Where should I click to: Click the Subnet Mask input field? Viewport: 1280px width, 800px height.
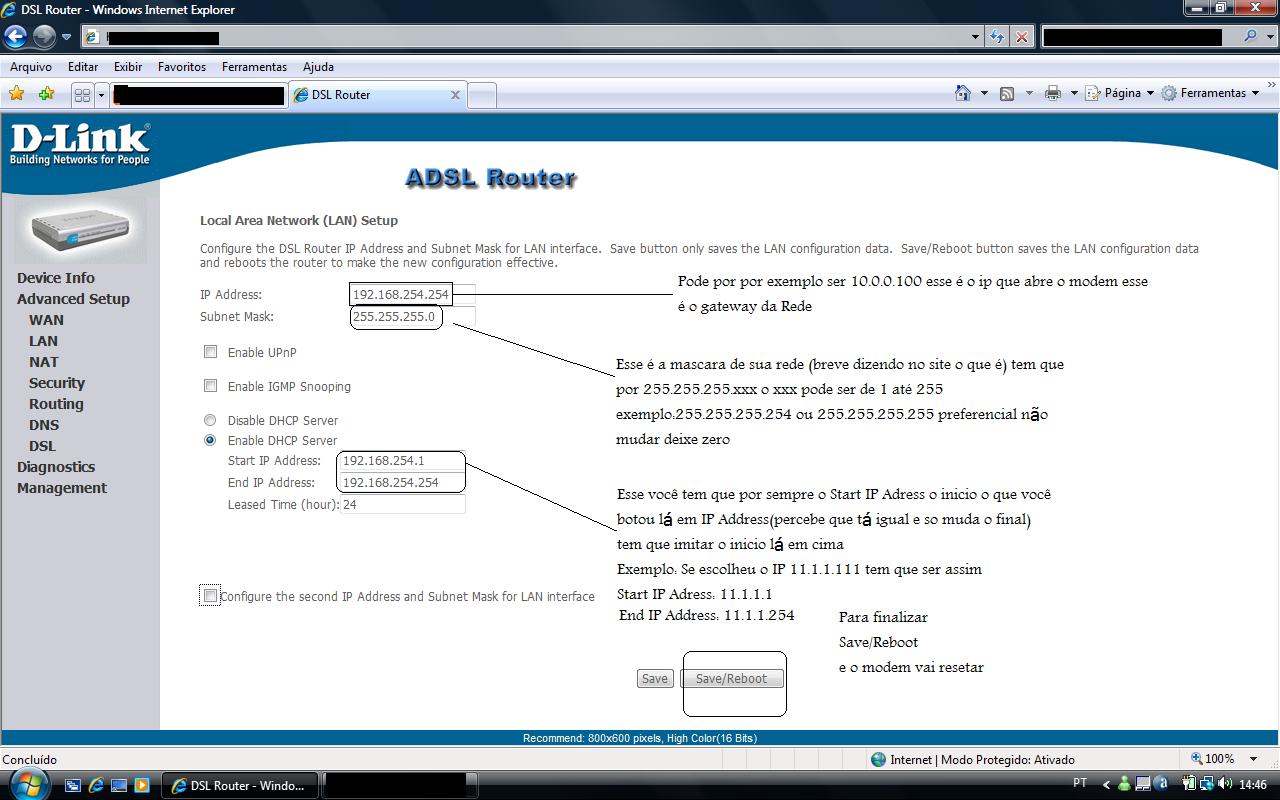(x=413, y=317)
